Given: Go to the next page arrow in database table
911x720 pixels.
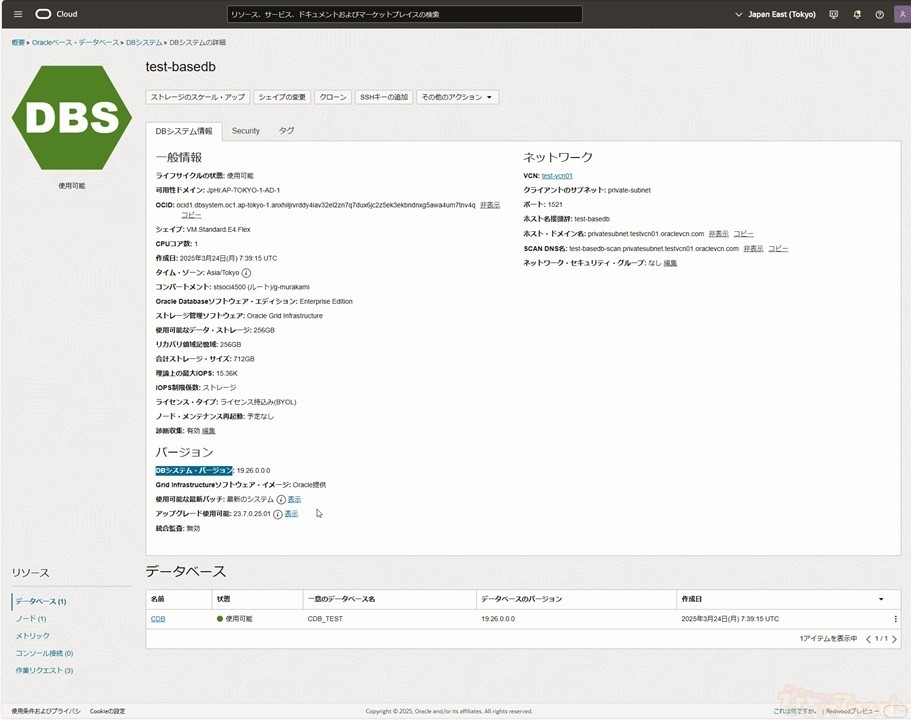Looking at the screenshot, I should (x=894, y=639).
